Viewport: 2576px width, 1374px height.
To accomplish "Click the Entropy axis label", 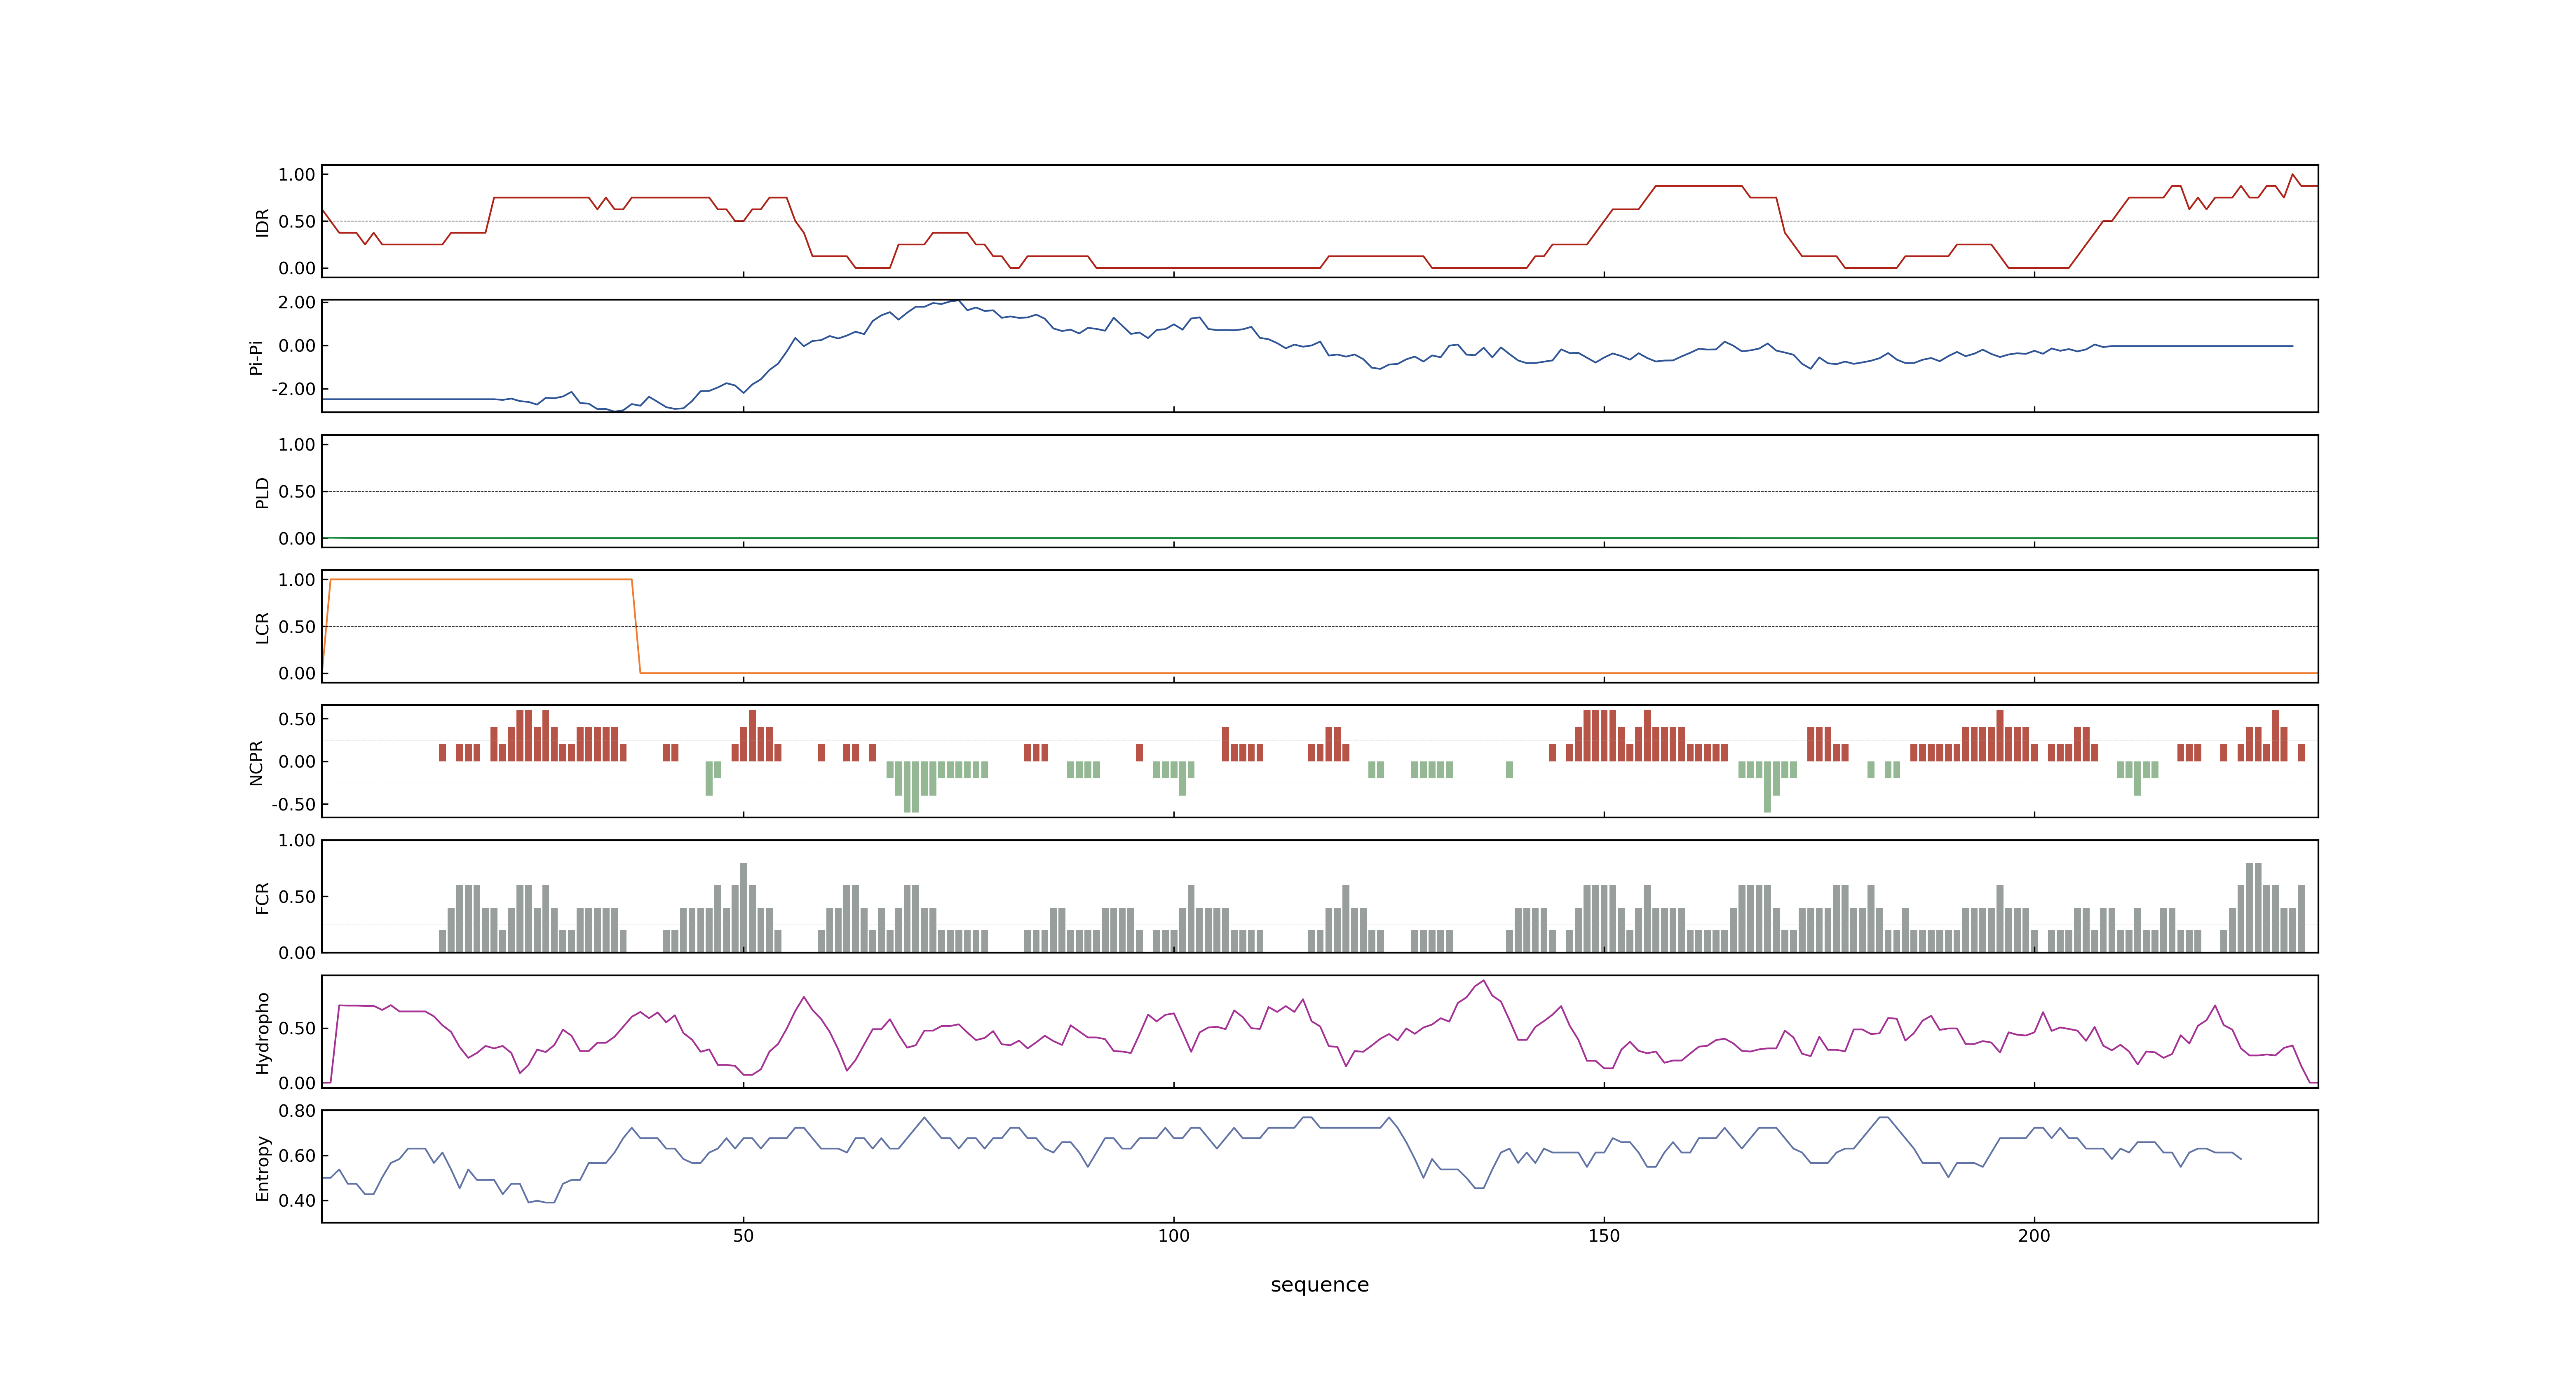I will [x=262, y=1168].
